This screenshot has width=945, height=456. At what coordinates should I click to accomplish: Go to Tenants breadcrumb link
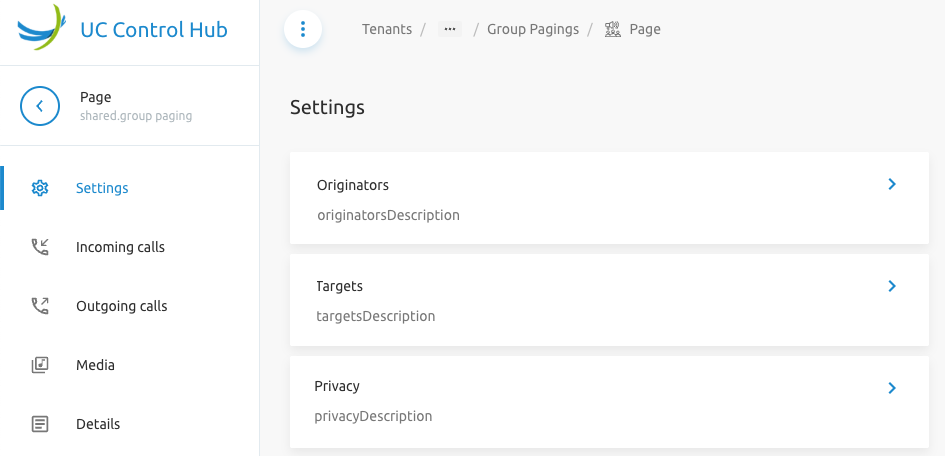pos(387,29)
